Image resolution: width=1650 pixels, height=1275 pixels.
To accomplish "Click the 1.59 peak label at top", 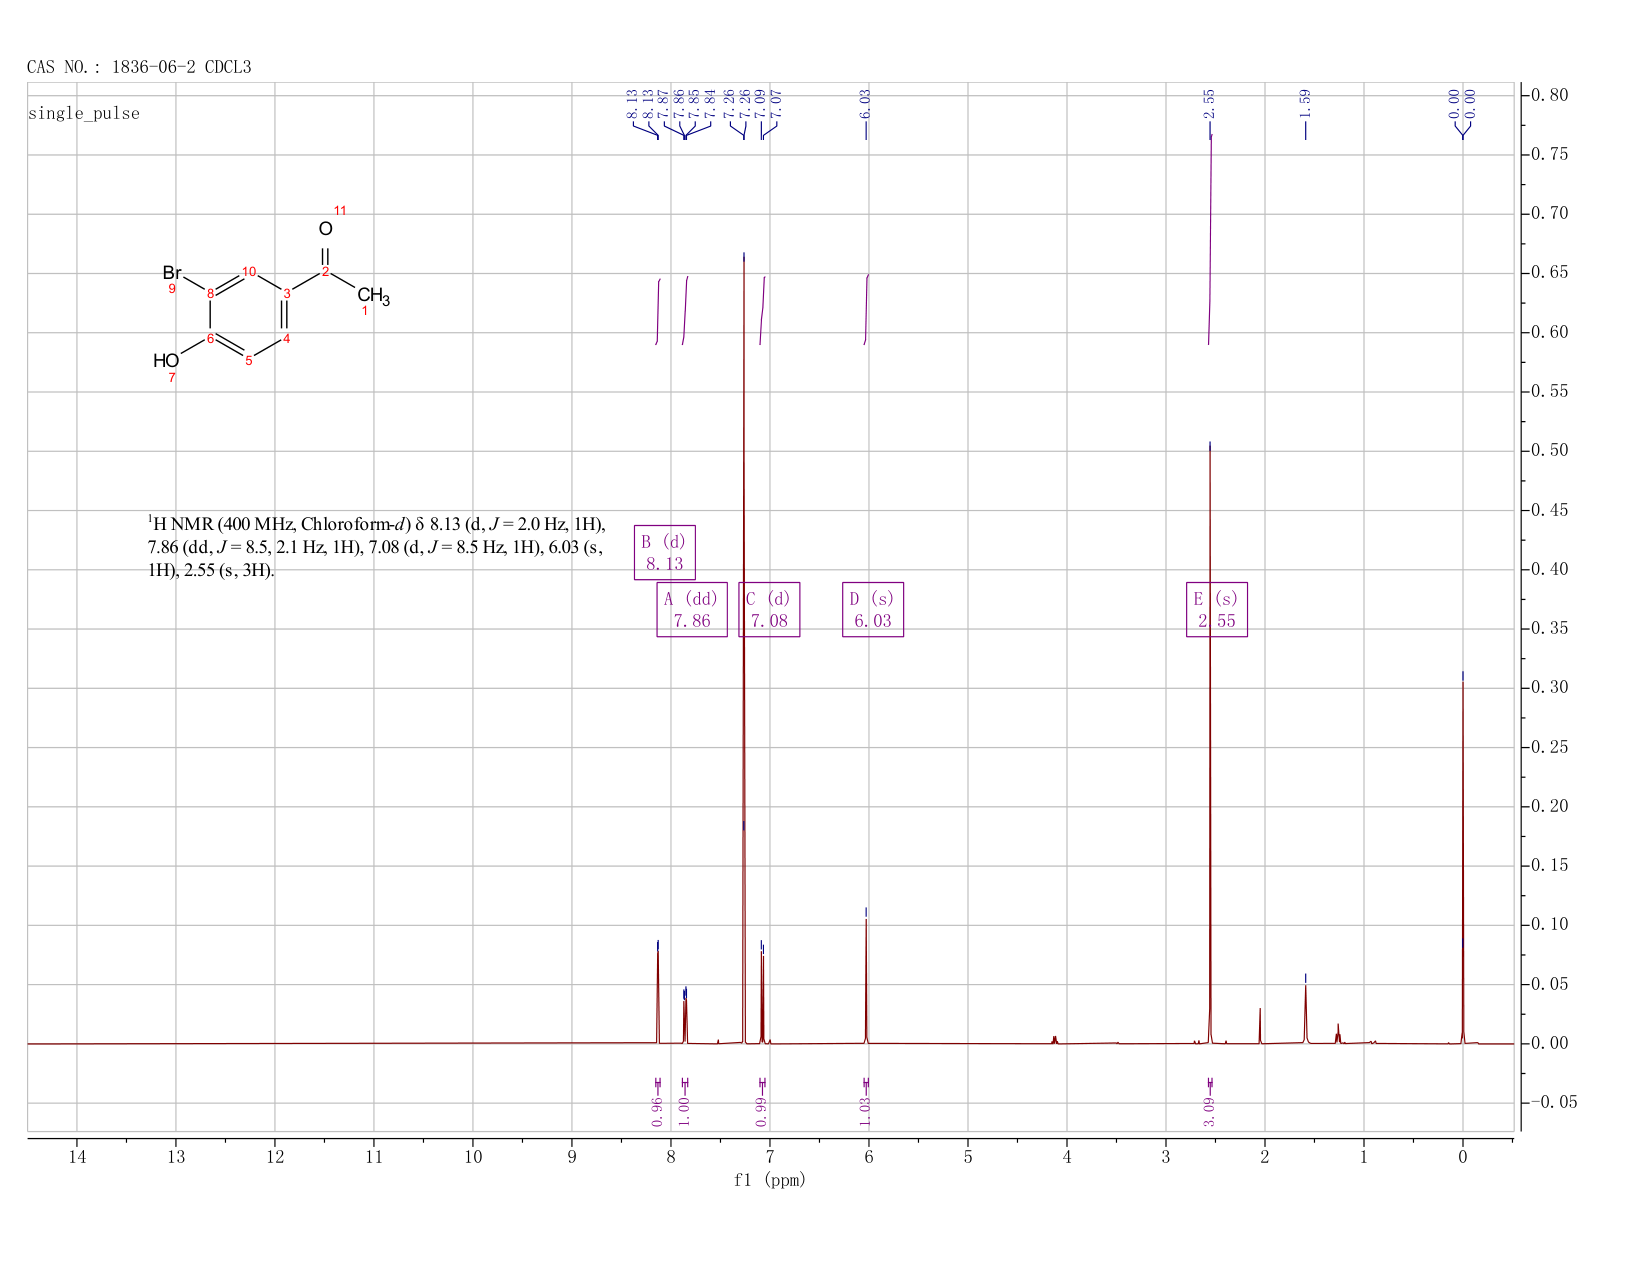I will 1305,102.
